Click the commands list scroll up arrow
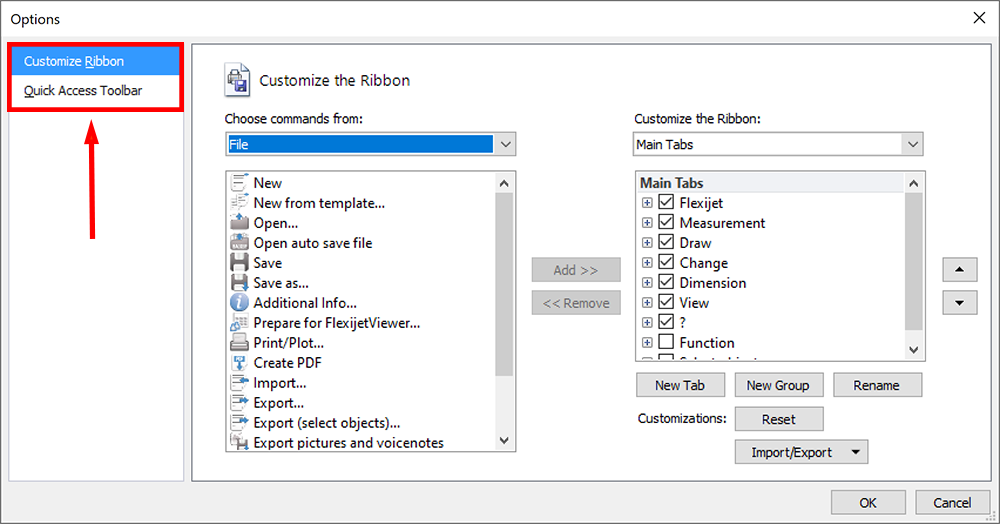Image resolution: width=1000 pixels, height=524 pixels. tap(504, 184)
